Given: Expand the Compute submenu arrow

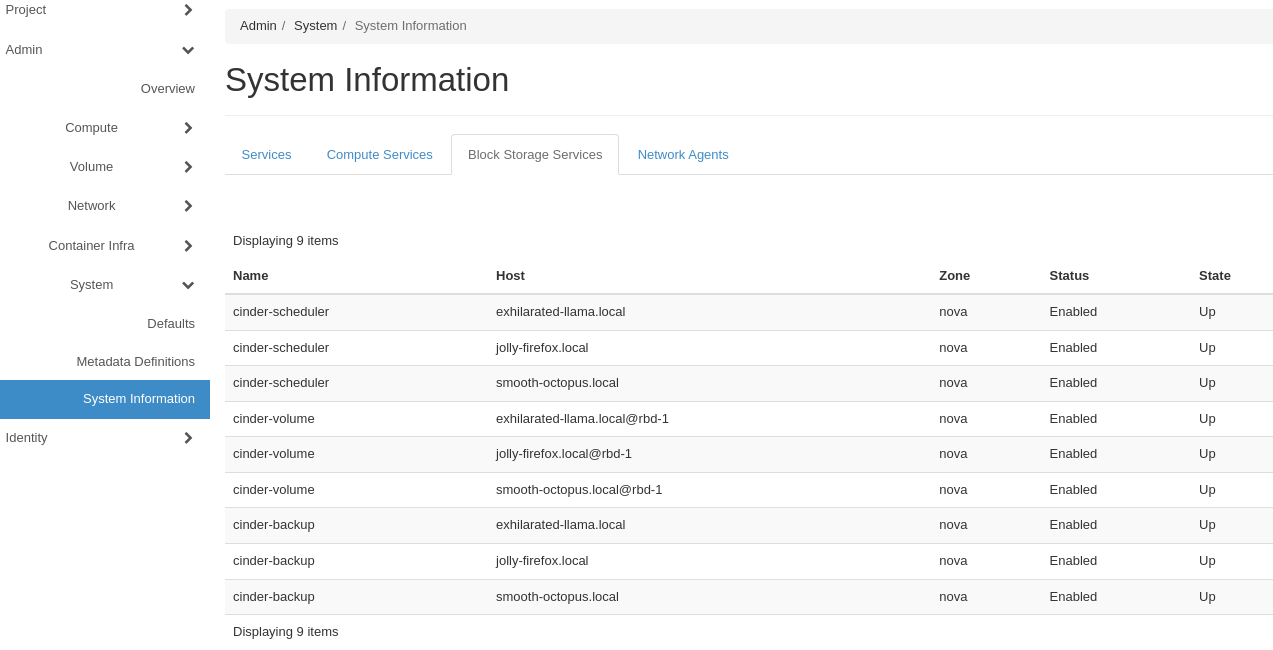Looking at the screenshot, I should 187,128.
